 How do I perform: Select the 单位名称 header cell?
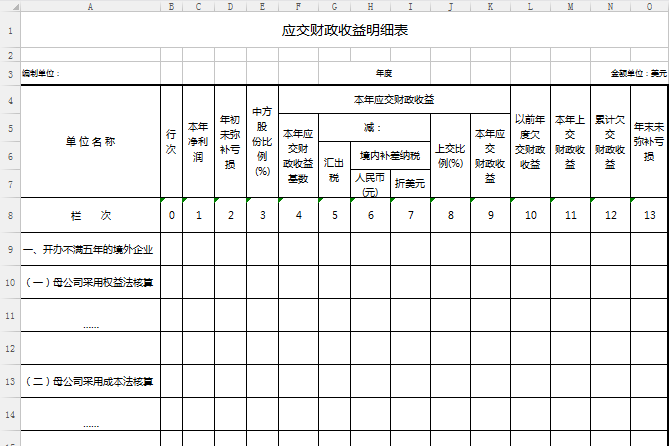point(90,141)
